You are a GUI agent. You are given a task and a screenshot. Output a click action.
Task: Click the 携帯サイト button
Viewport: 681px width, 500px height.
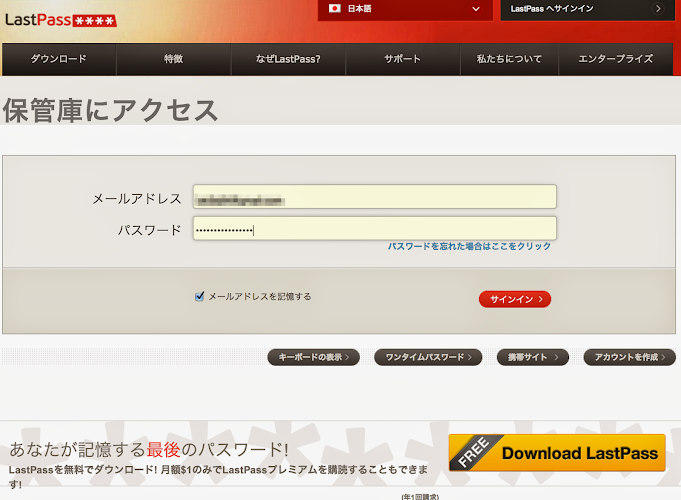click(532, 357)
